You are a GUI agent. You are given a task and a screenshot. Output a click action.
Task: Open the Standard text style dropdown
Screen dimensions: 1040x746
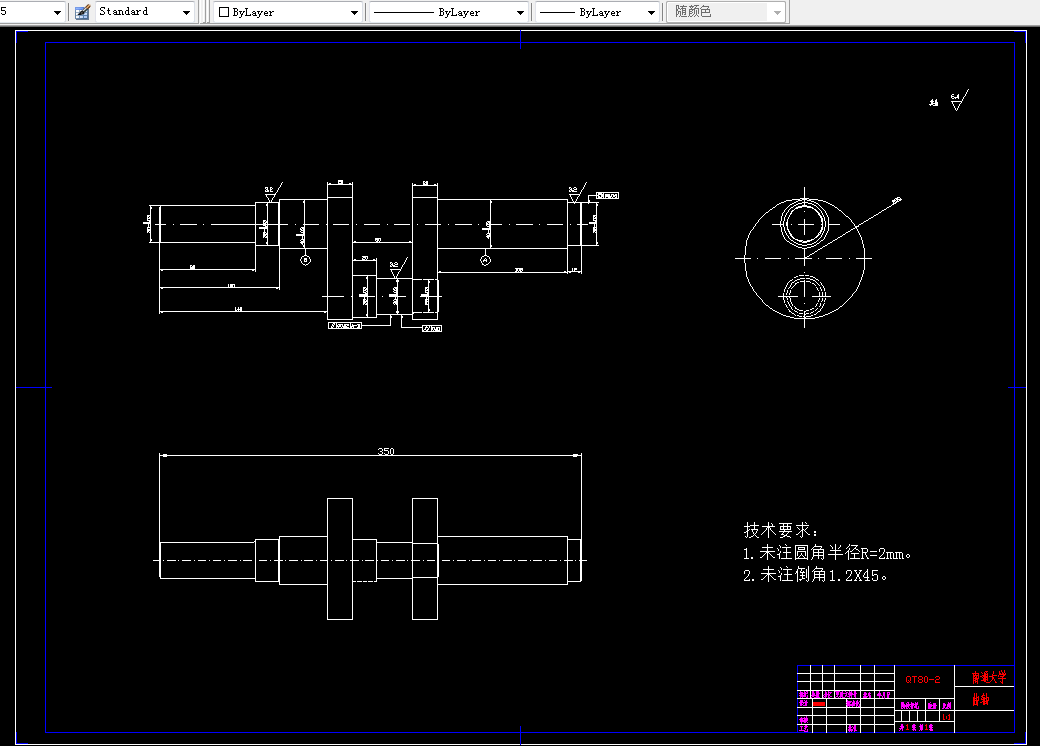click(145, 12)
